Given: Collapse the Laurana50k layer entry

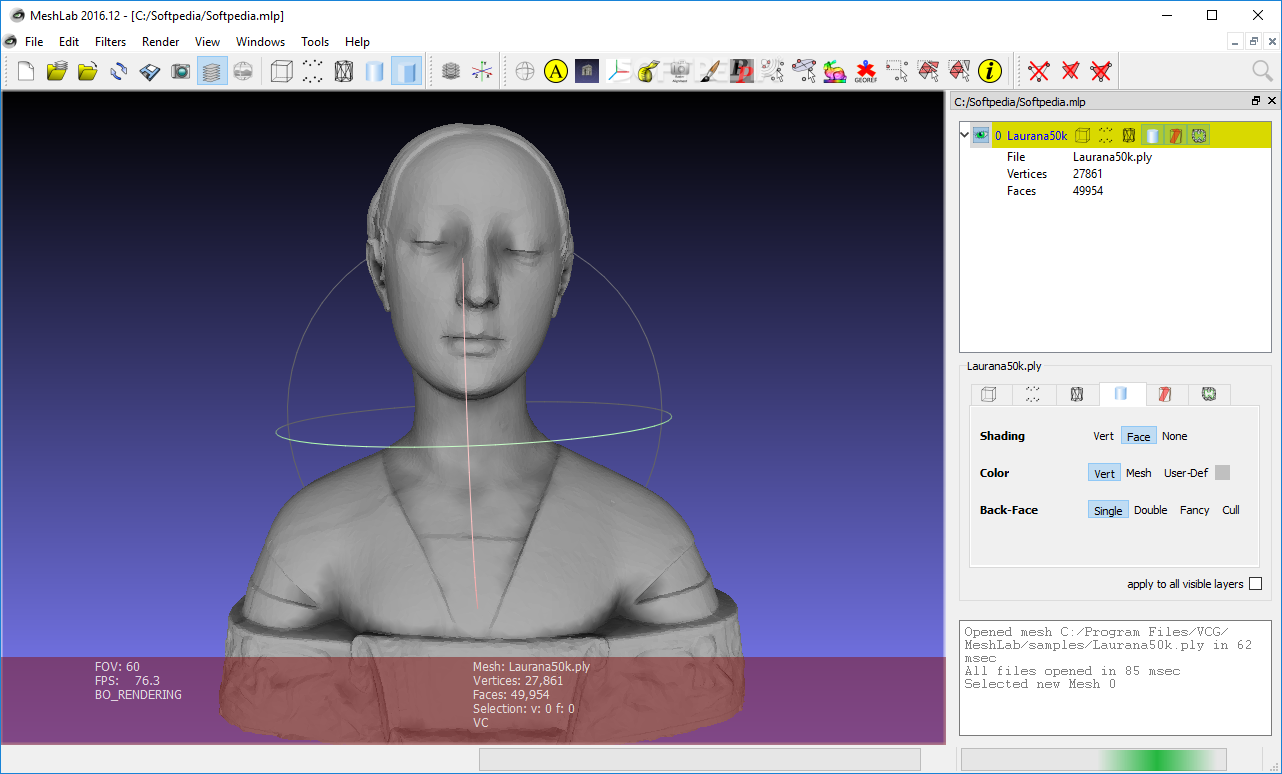Looking at the screenshot, I should click(x=963, y=133).
